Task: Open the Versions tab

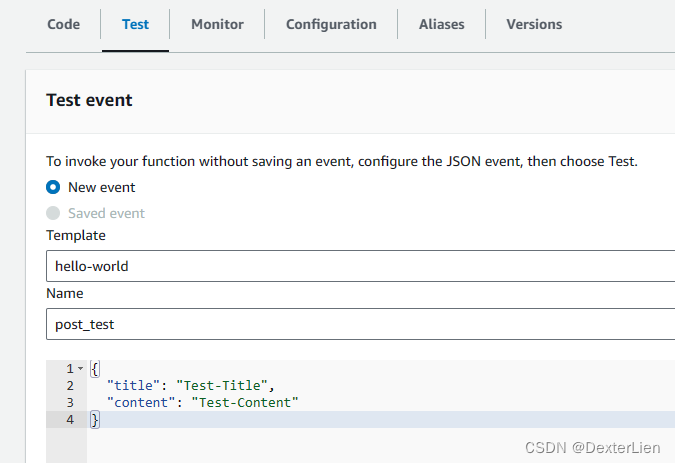Action: click(534, 24)
